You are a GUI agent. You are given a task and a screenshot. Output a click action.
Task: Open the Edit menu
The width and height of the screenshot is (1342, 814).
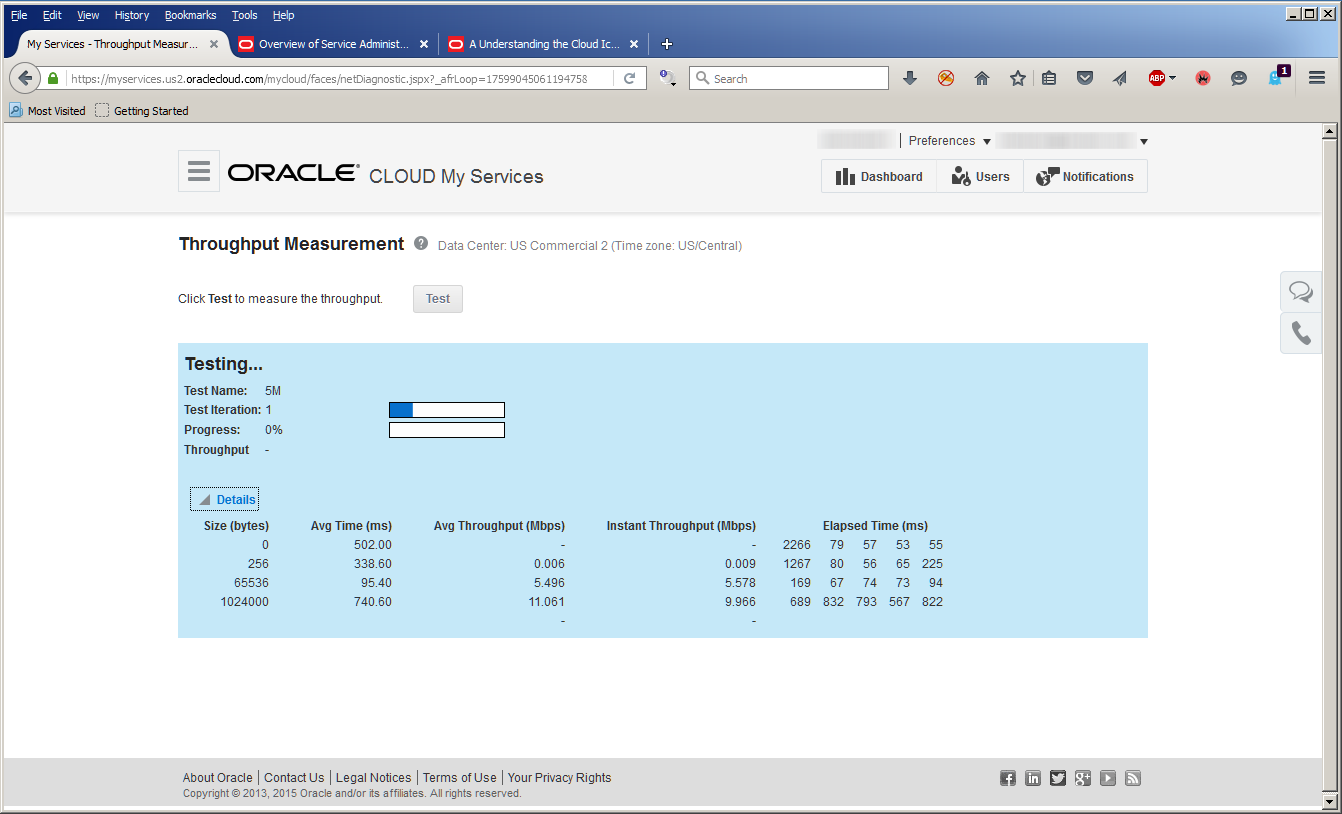click(52, 15)
